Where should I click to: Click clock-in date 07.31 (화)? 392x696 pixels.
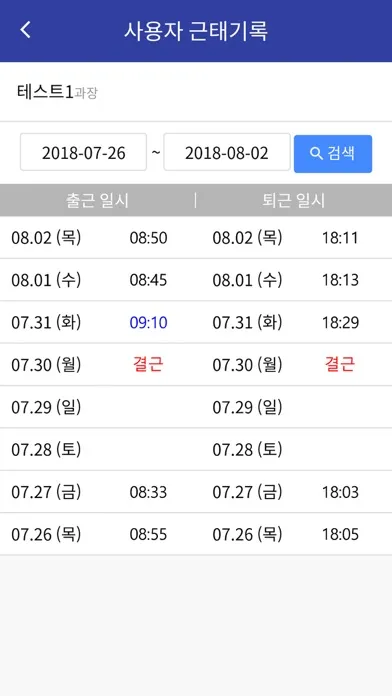[x=46, y=322]
